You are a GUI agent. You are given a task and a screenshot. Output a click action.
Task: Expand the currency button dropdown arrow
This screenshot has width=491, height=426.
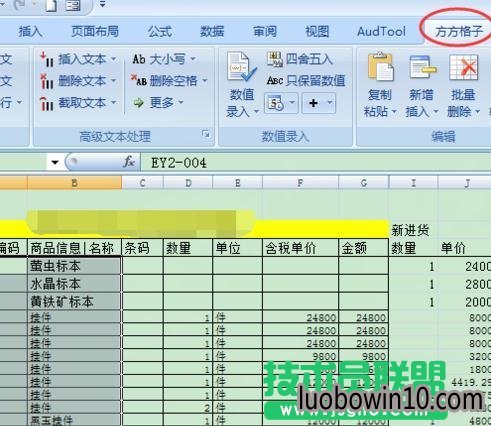[292, 102]
